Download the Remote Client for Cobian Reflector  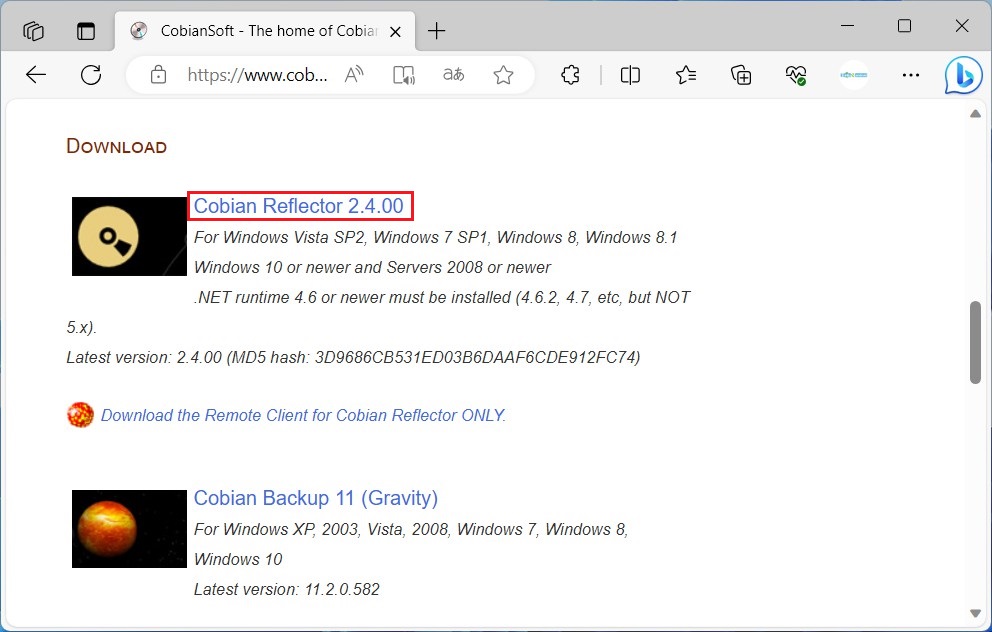point(304,415)
